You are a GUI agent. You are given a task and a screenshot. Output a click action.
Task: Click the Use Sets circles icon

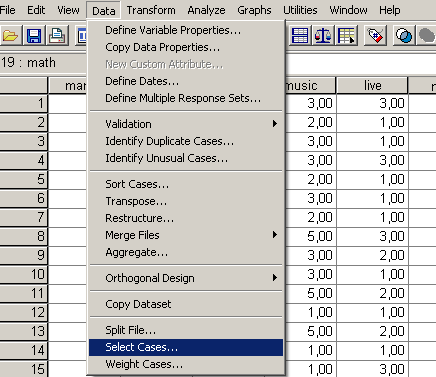click(403, 36)
